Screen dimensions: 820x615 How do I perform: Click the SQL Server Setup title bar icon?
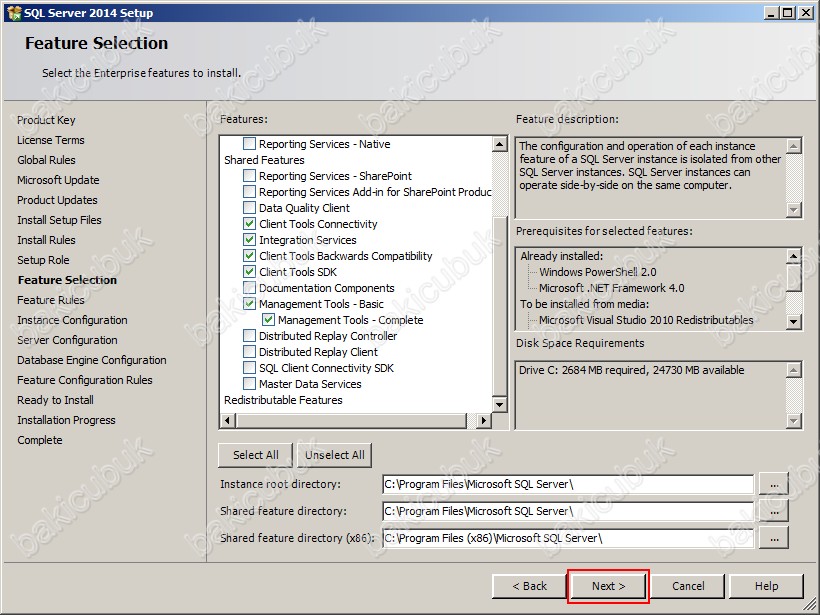point(14,13)
